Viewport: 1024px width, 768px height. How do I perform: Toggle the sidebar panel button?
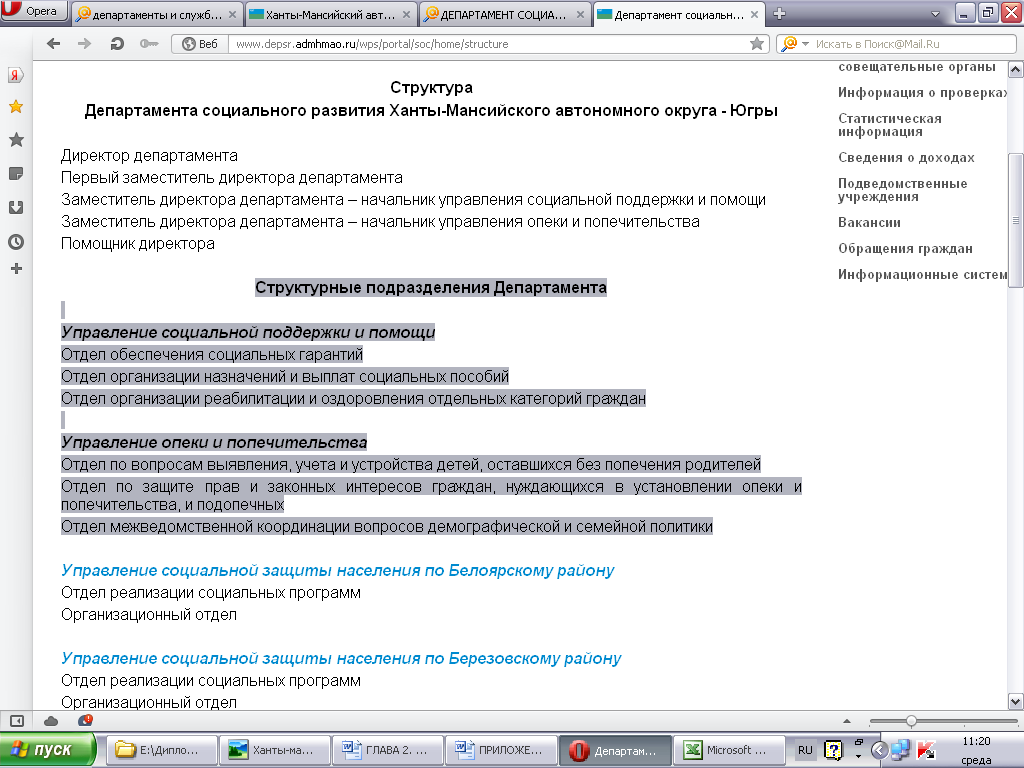pyautogui.click(x=17, y=721)
